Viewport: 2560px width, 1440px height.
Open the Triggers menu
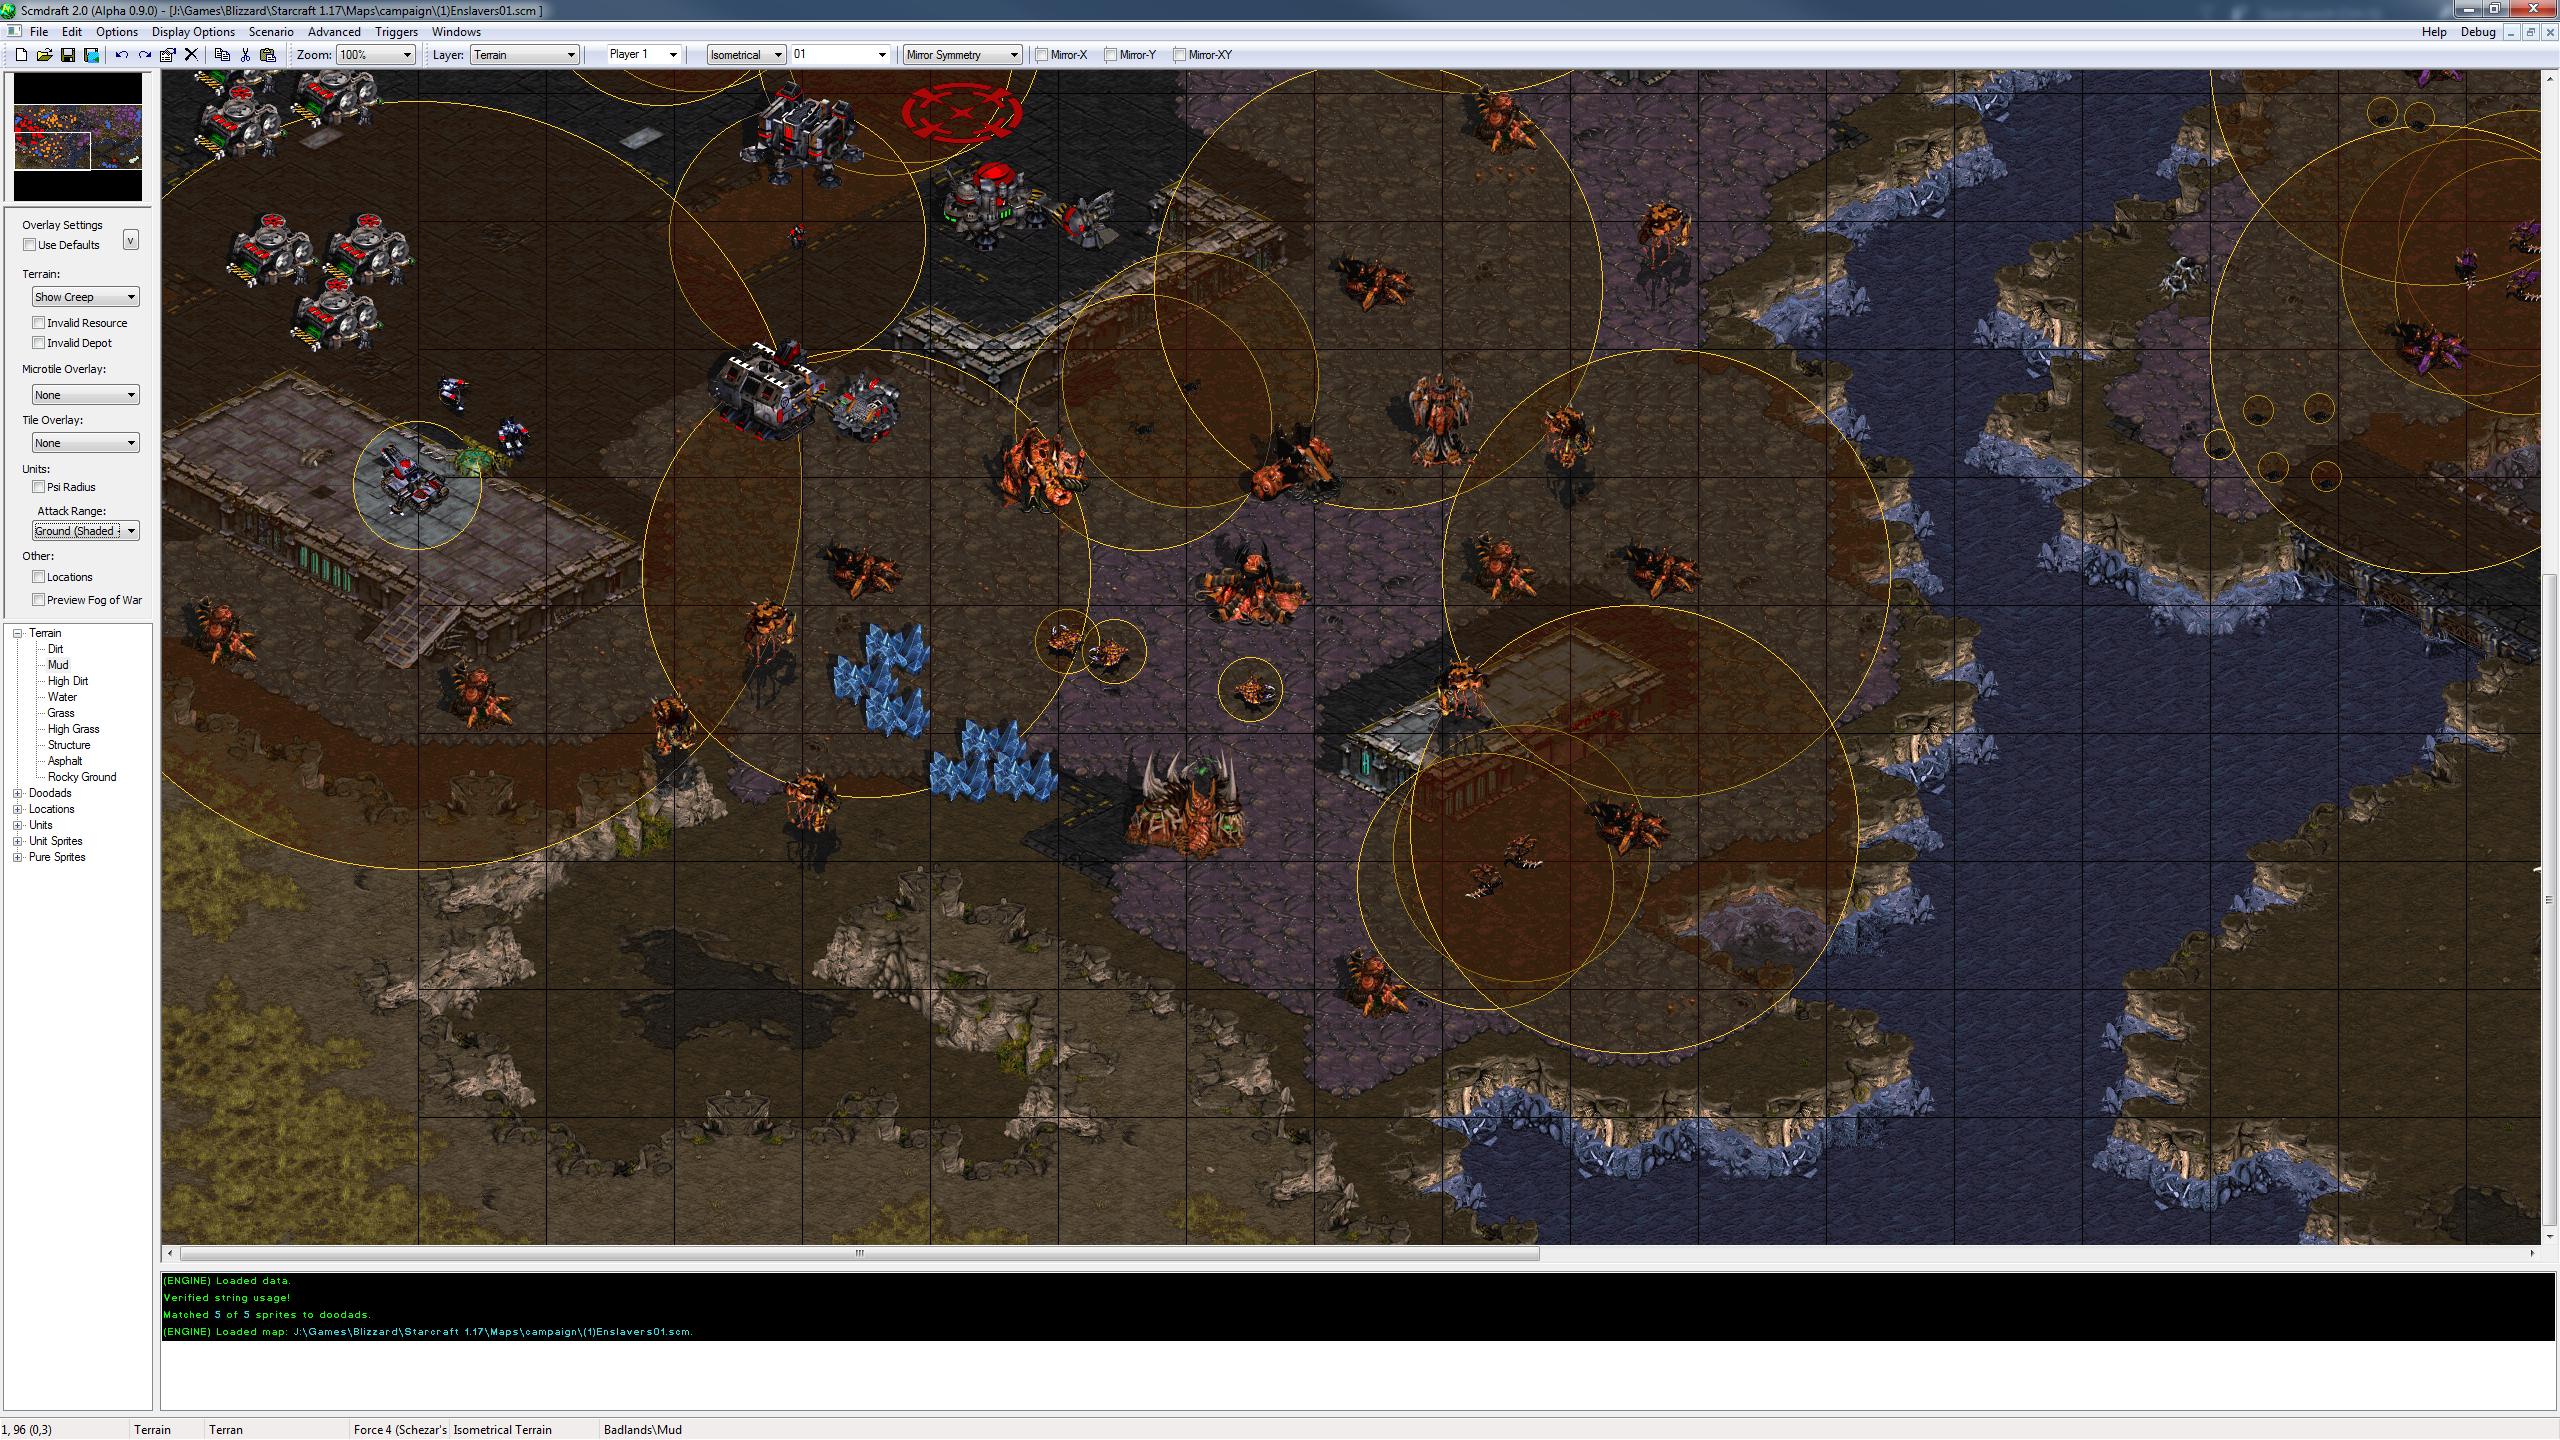click(x=396, y=32)
